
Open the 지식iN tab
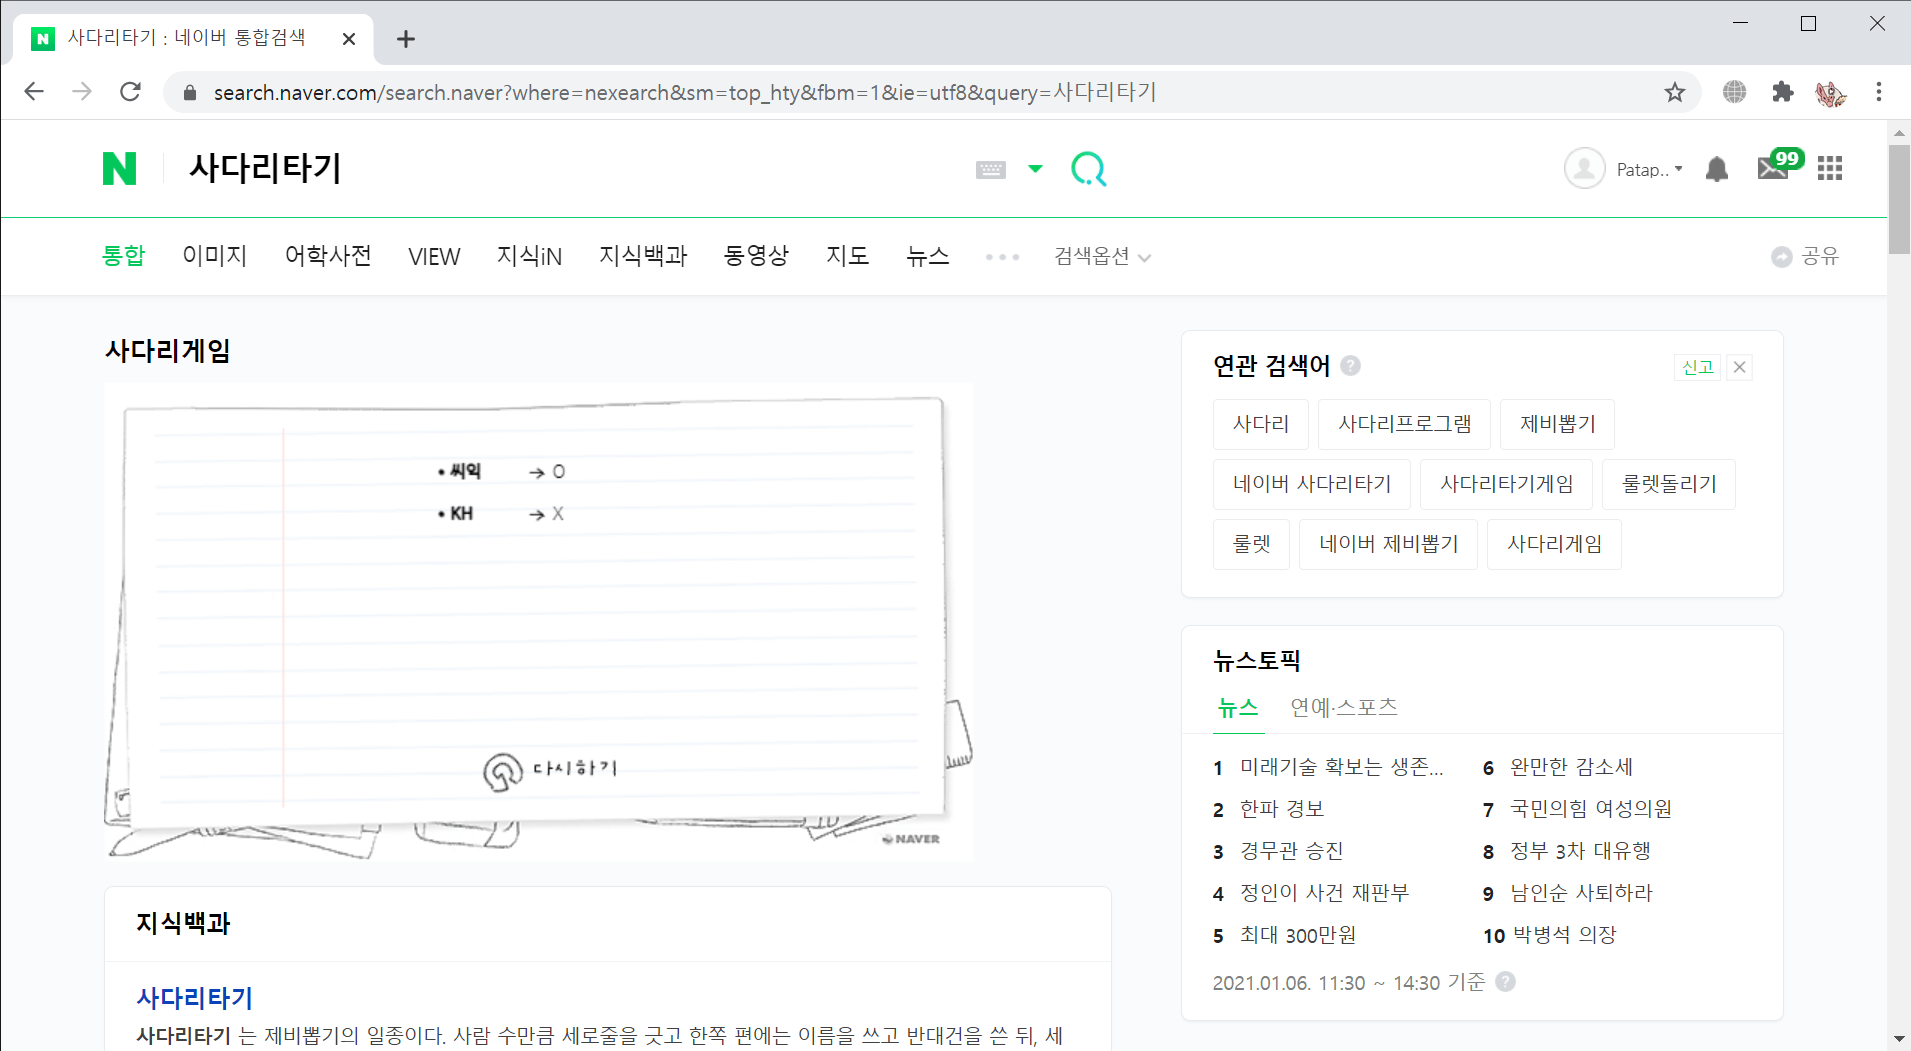[x=529, y=256]
